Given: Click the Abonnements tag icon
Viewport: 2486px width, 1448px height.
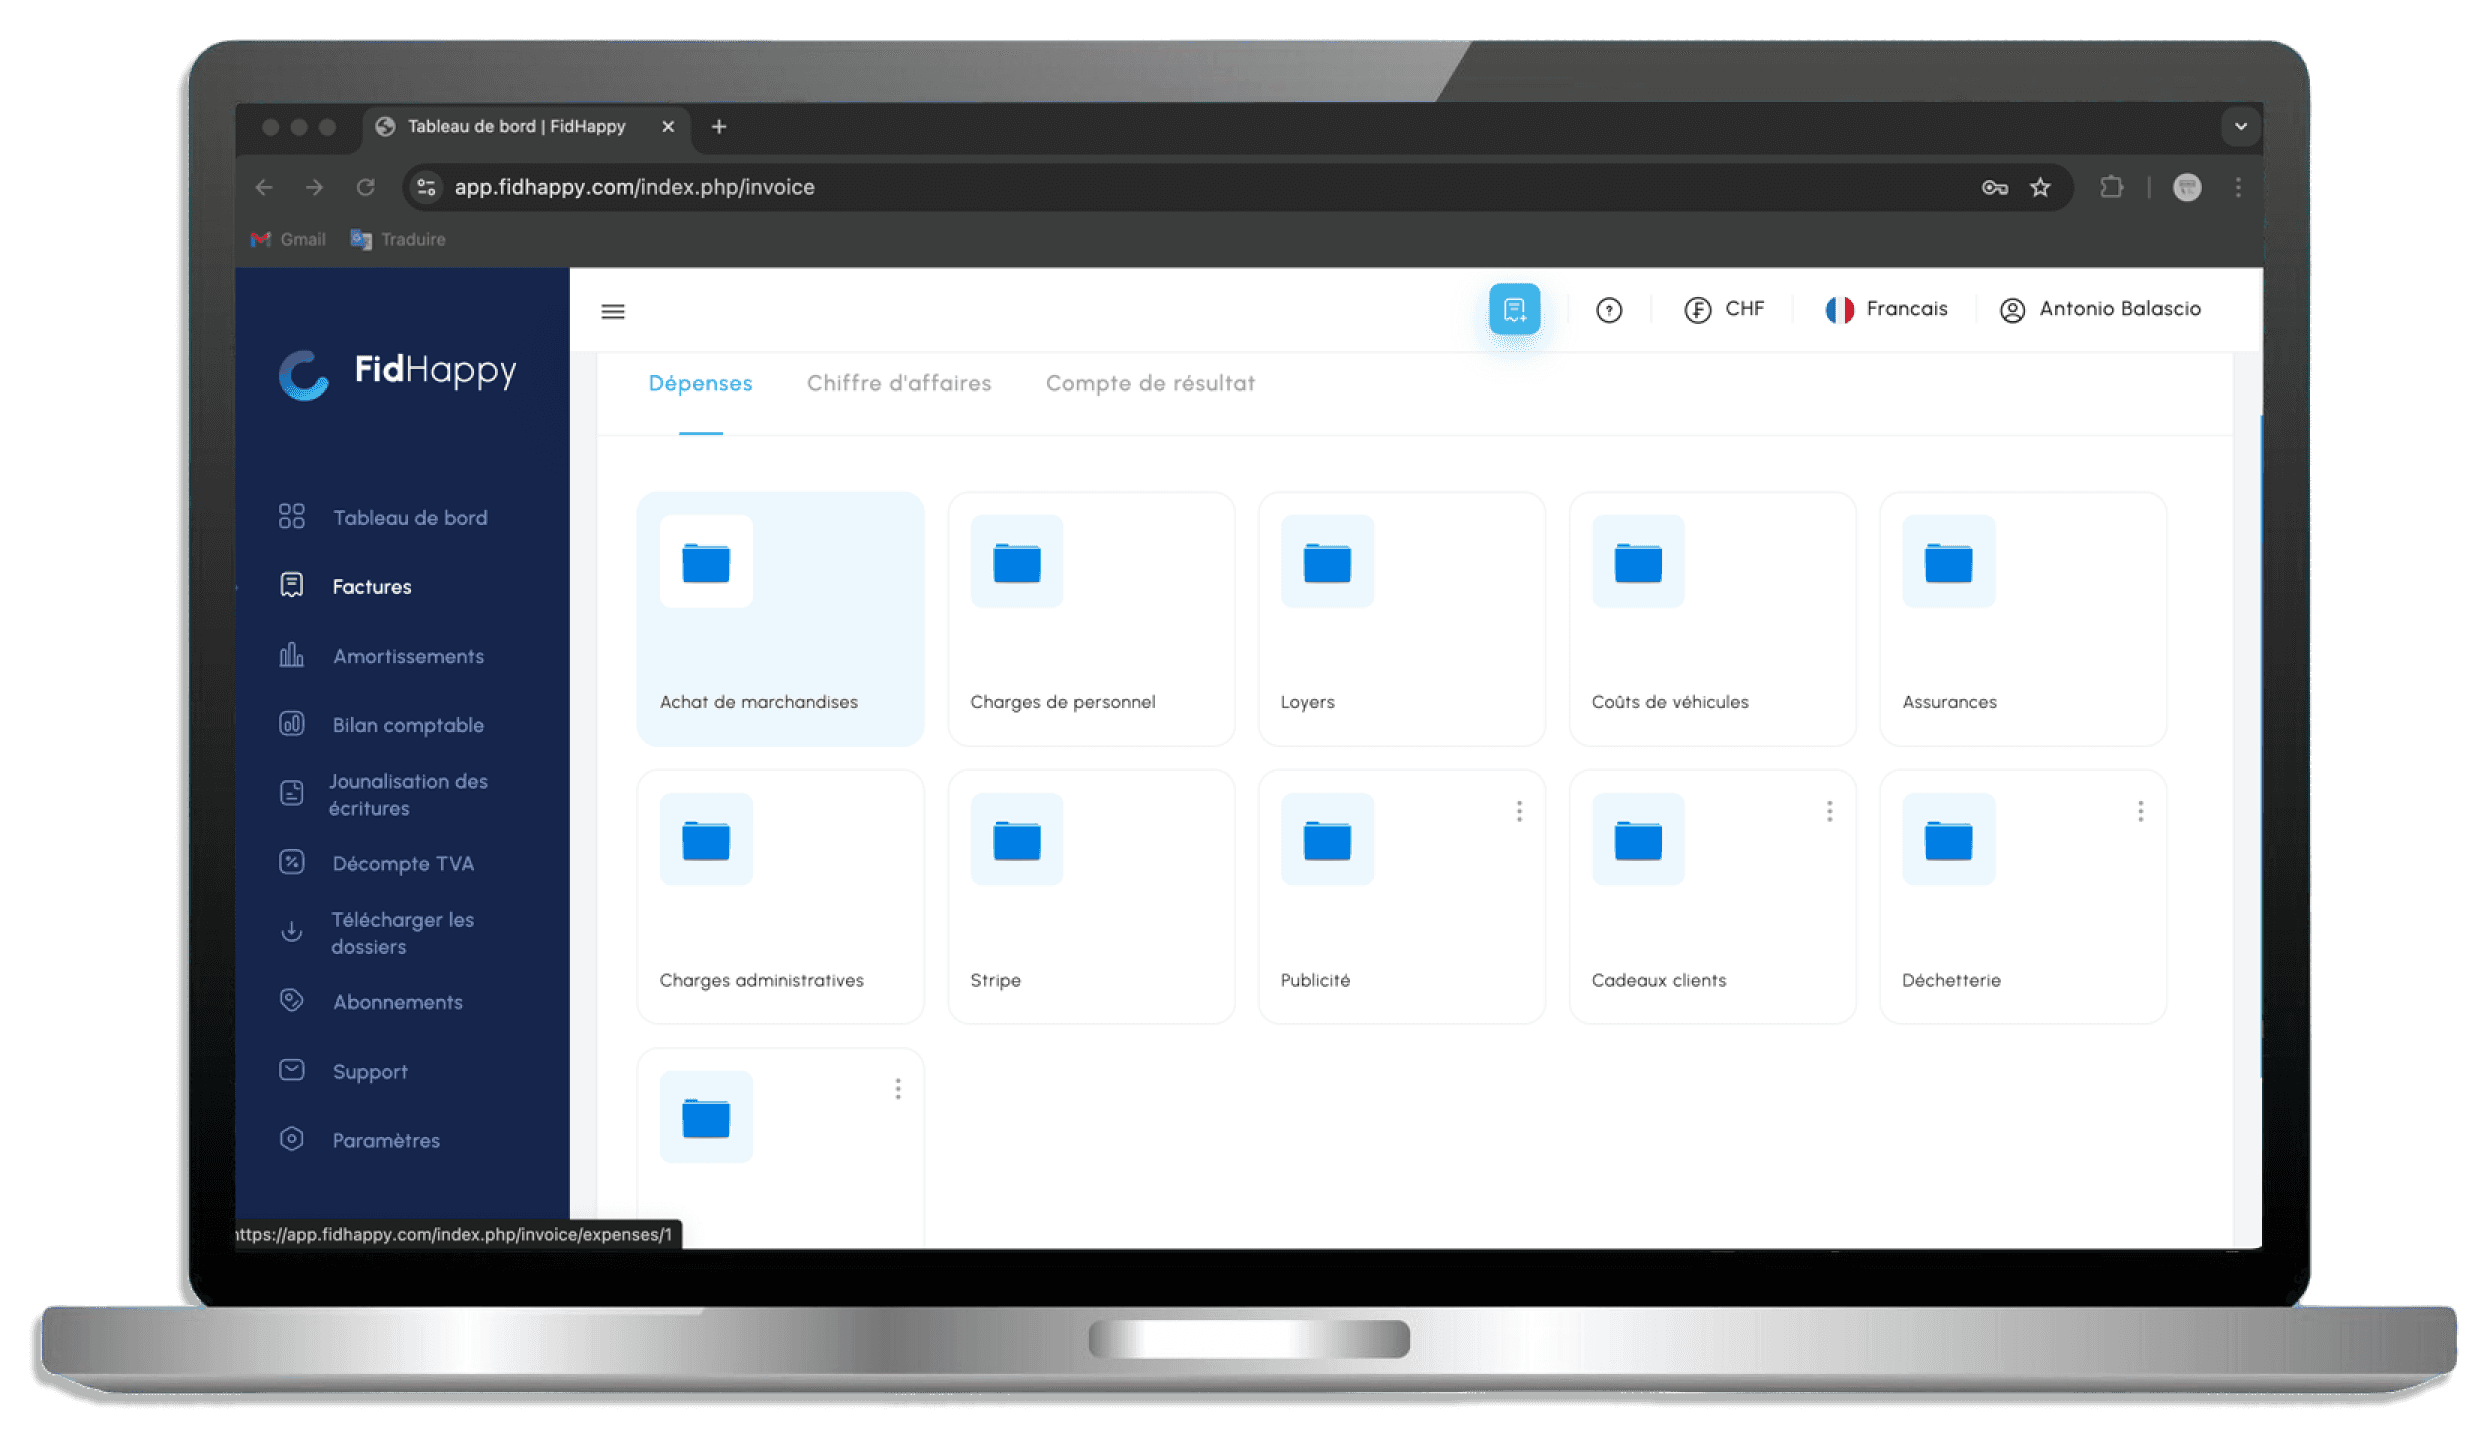Looking at the screenshot, I should point(291,1001).
